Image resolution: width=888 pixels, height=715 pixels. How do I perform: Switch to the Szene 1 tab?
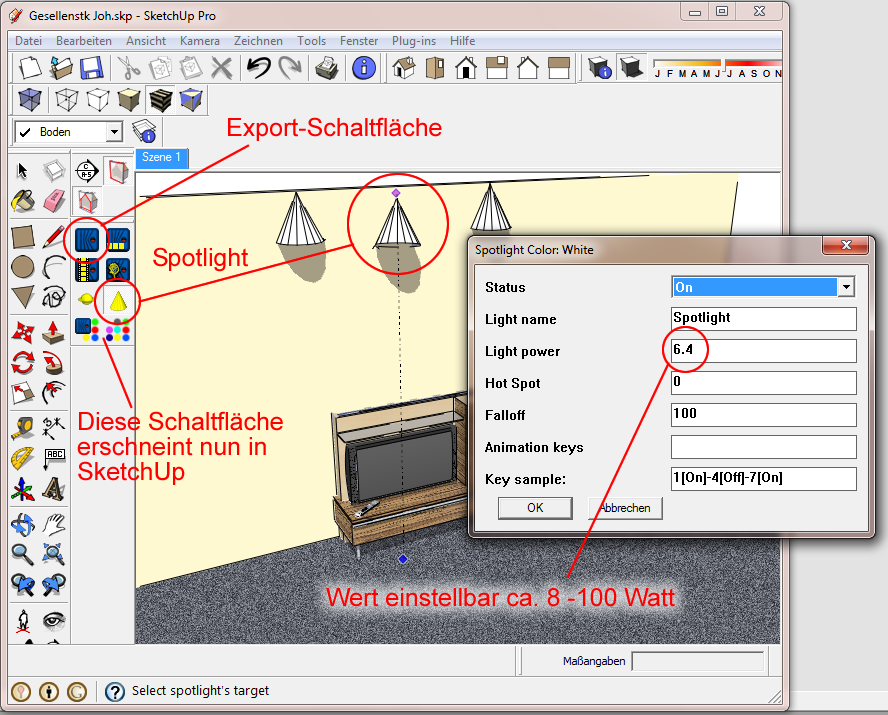click(162, 157)
